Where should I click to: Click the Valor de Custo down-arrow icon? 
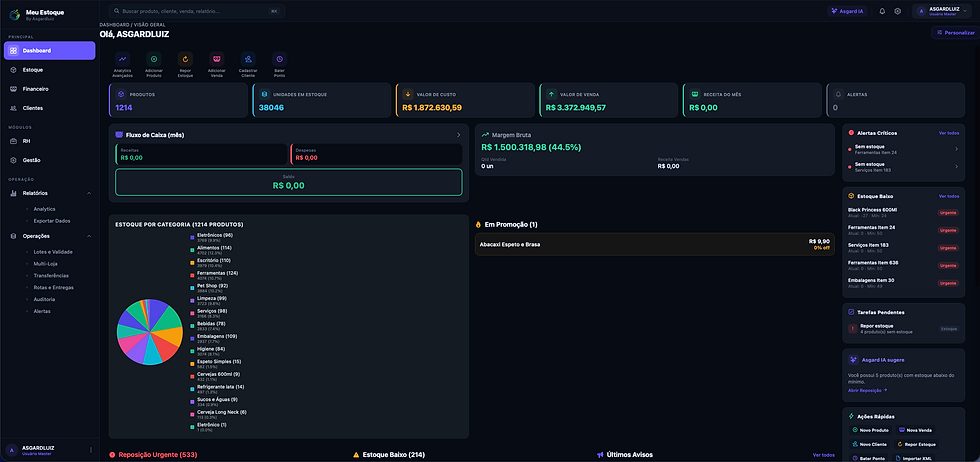coord(408,94)
